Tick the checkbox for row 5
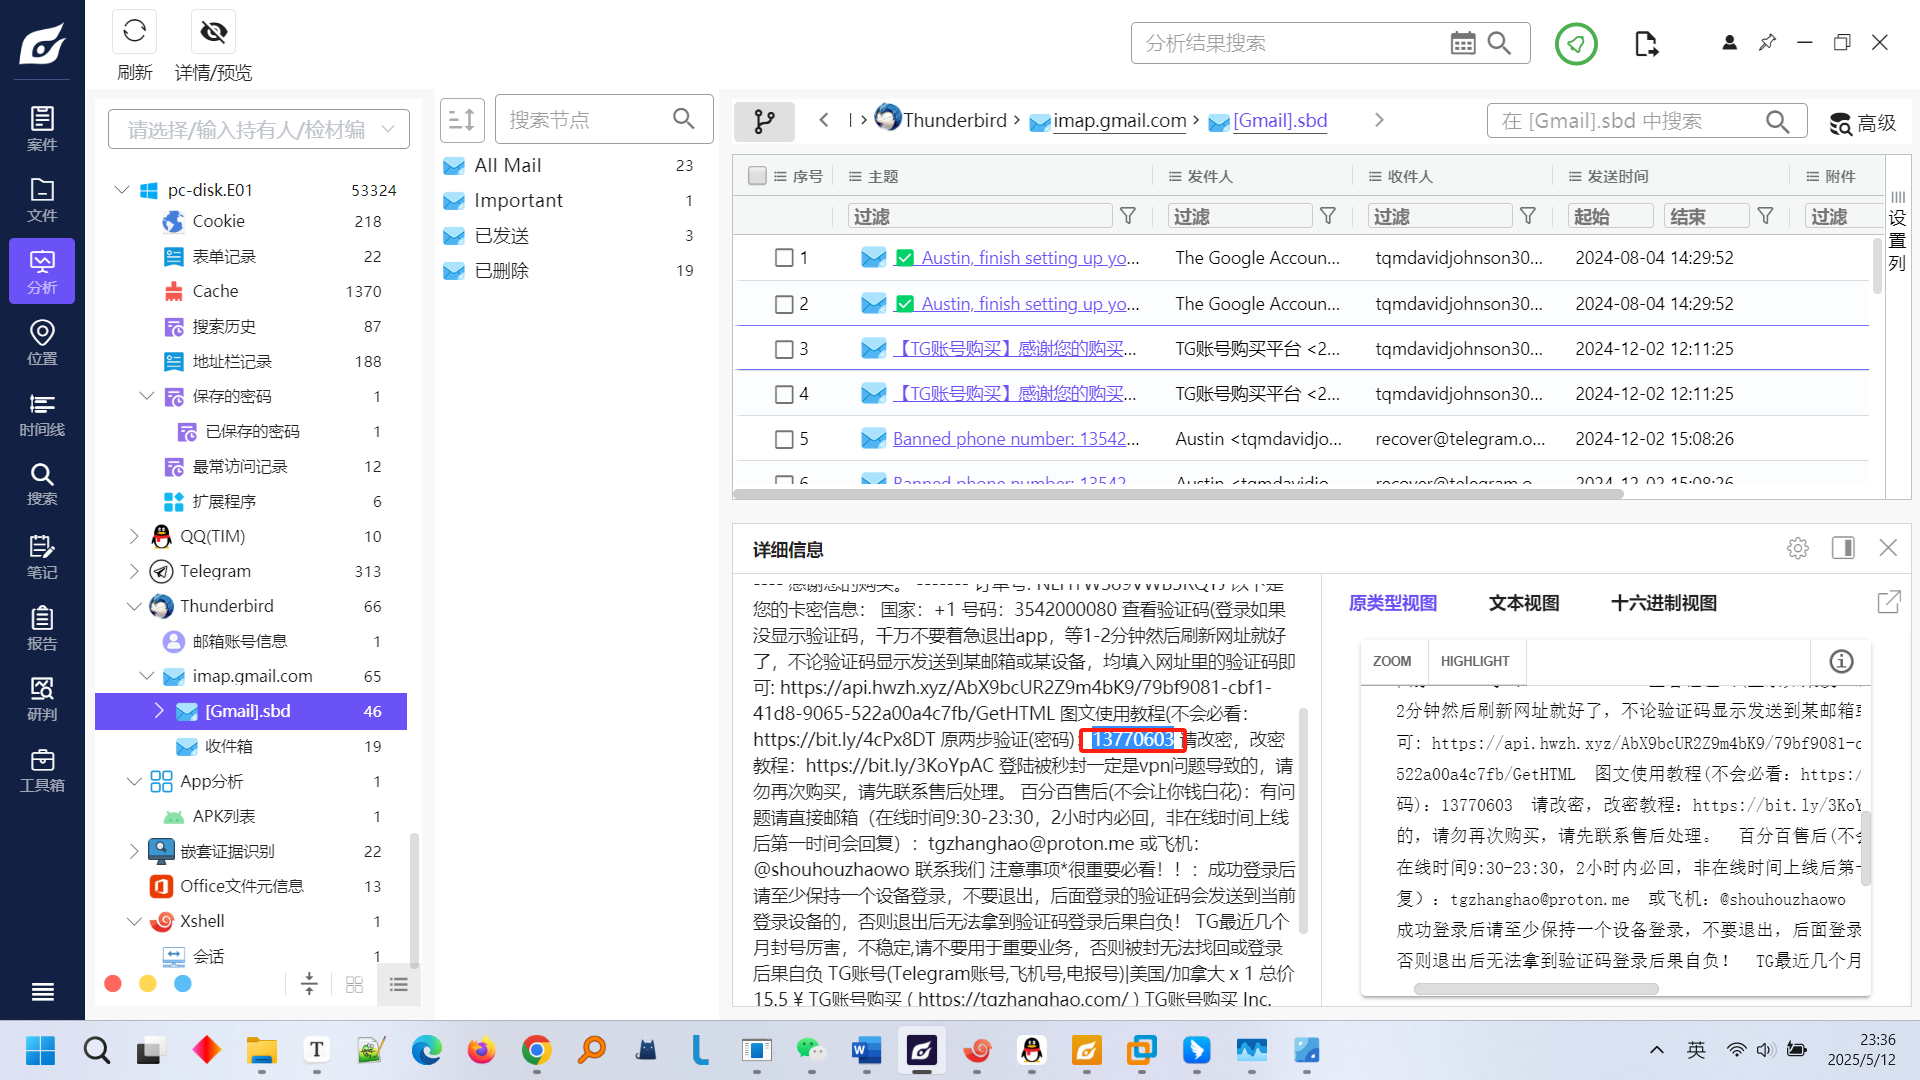The height and width of the screenshot is (1080, 1920). (x=784, y=439)
